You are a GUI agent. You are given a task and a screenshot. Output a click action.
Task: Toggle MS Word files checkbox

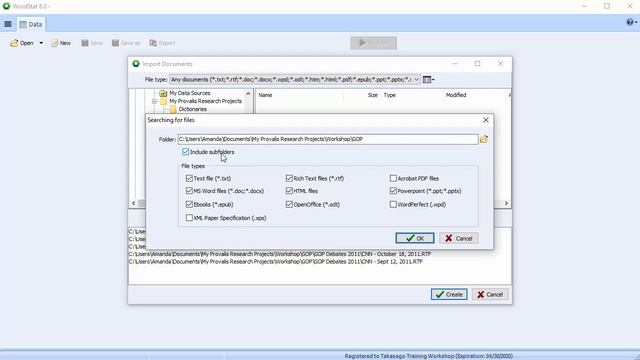pos(189,191)
